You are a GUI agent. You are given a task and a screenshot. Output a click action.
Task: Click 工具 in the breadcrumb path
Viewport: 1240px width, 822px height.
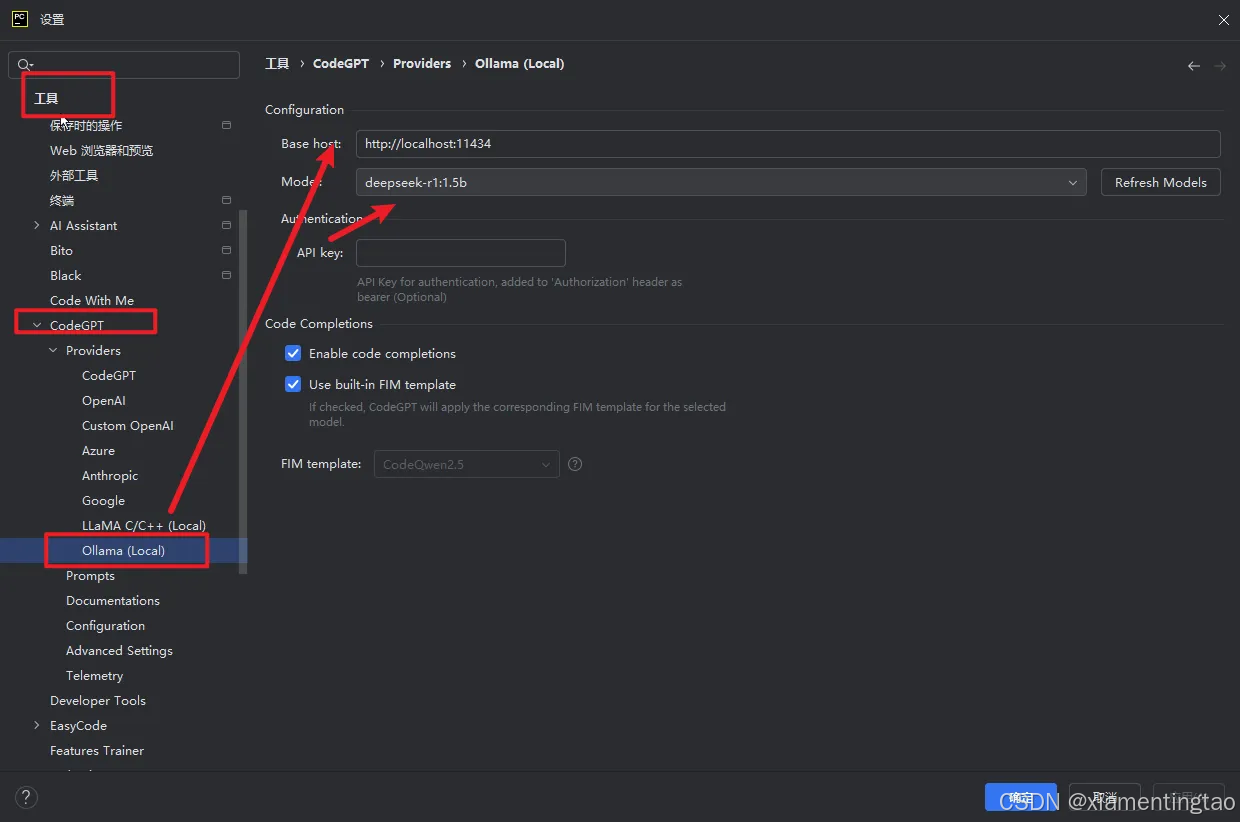click(277, 63)
